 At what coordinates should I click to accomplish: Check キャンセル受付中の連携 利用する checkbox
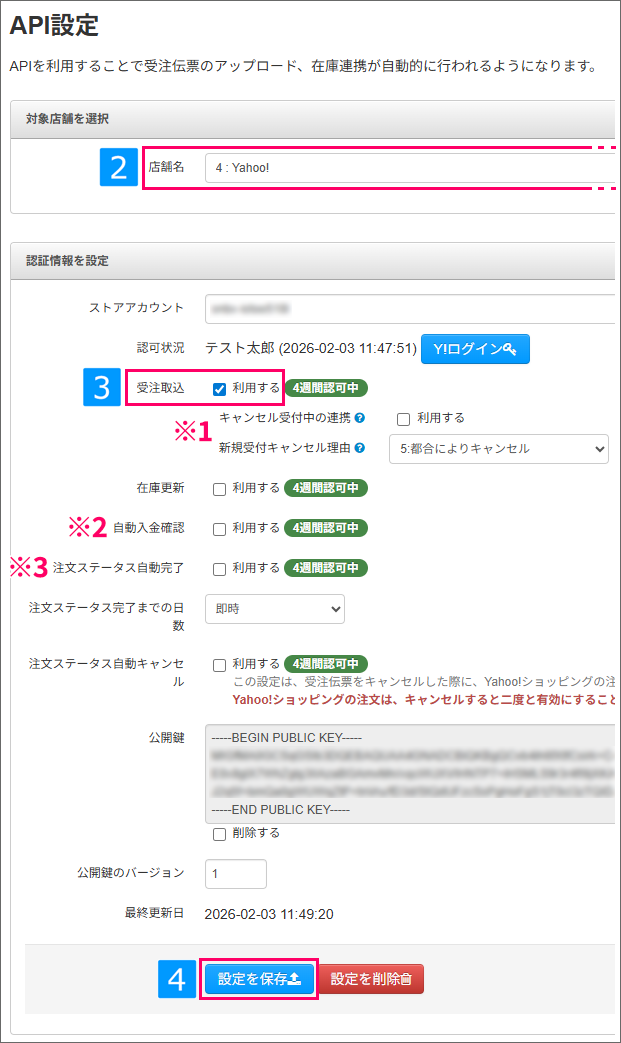[403, 418]
